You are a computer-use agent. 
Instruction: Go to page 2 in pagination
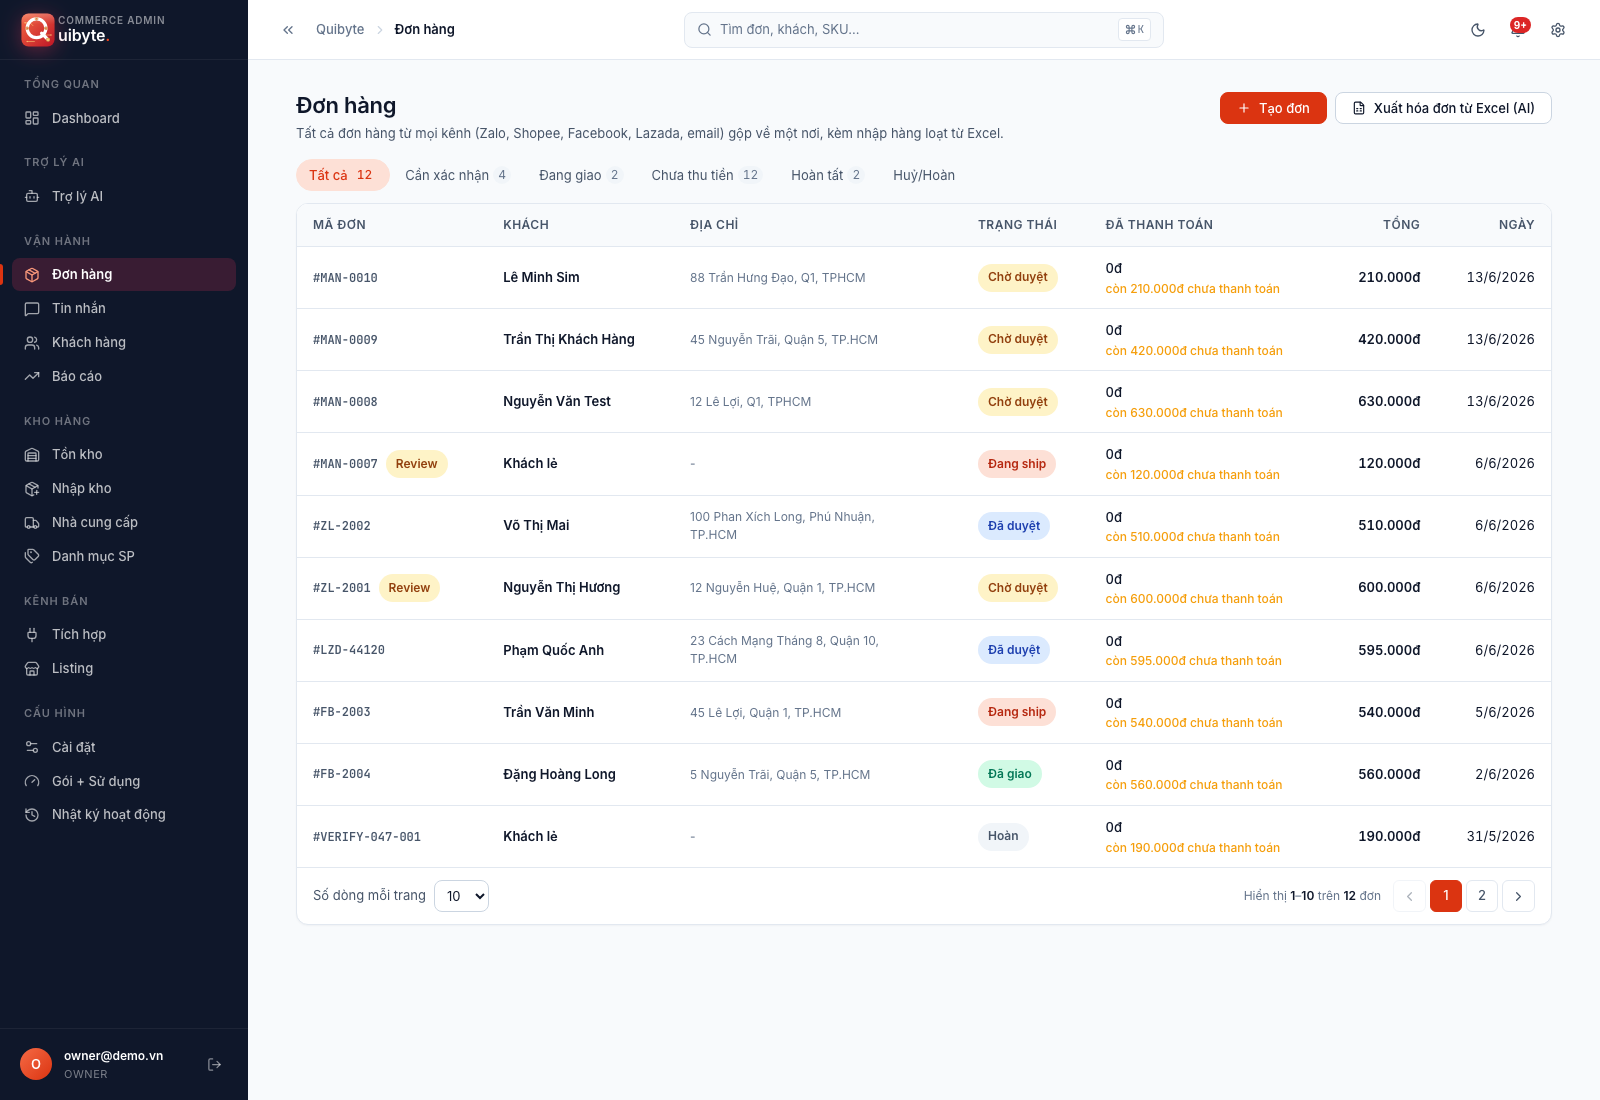[1482, 896]
